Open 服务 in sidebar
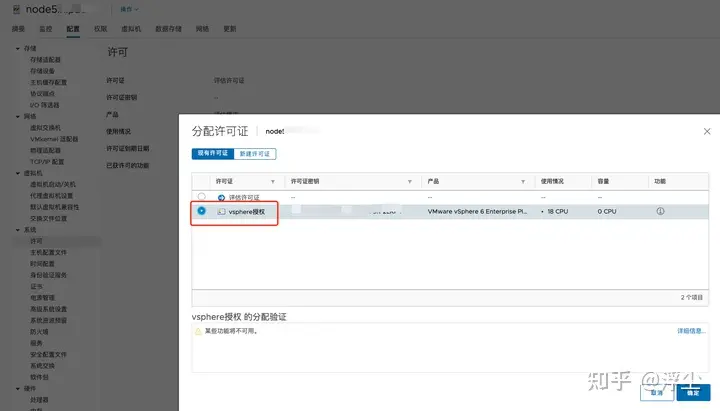Image resolution: width=720 pixels, height=411 pixels. tap(36, 343)
